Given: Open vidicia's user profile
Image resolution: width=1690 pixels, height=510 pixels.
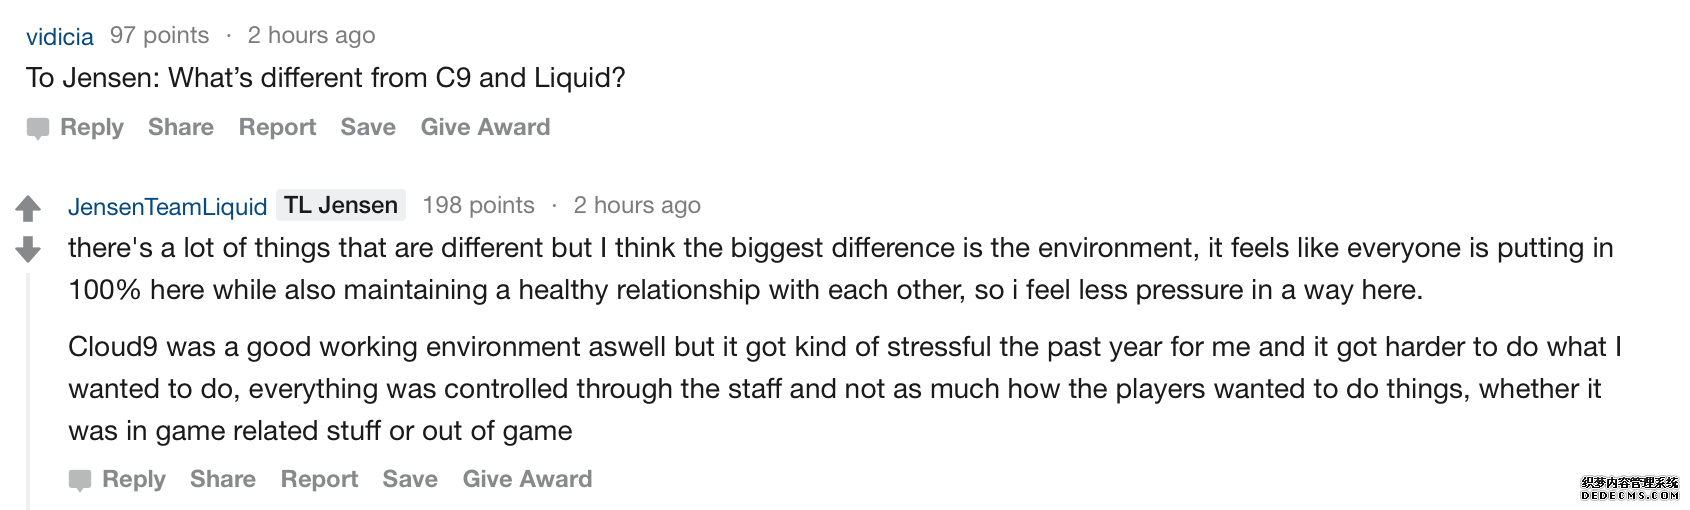Looking at the screenshot, I should [x=60, y=37].
